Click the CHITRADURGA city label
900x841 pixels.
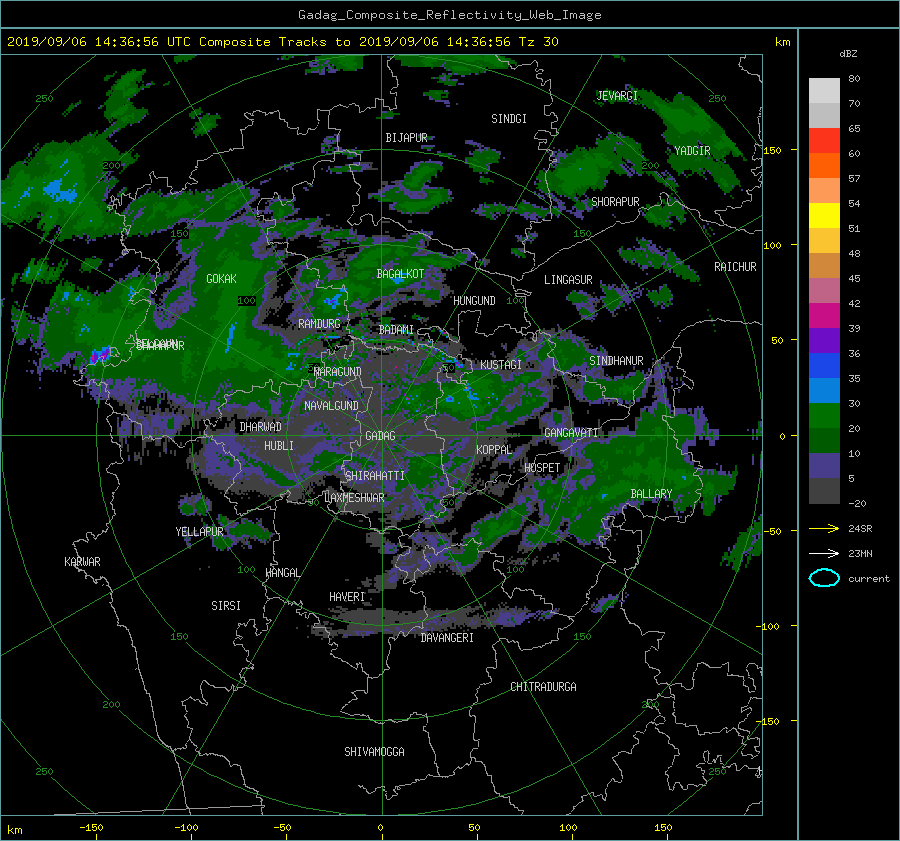[x=543, y=687]
